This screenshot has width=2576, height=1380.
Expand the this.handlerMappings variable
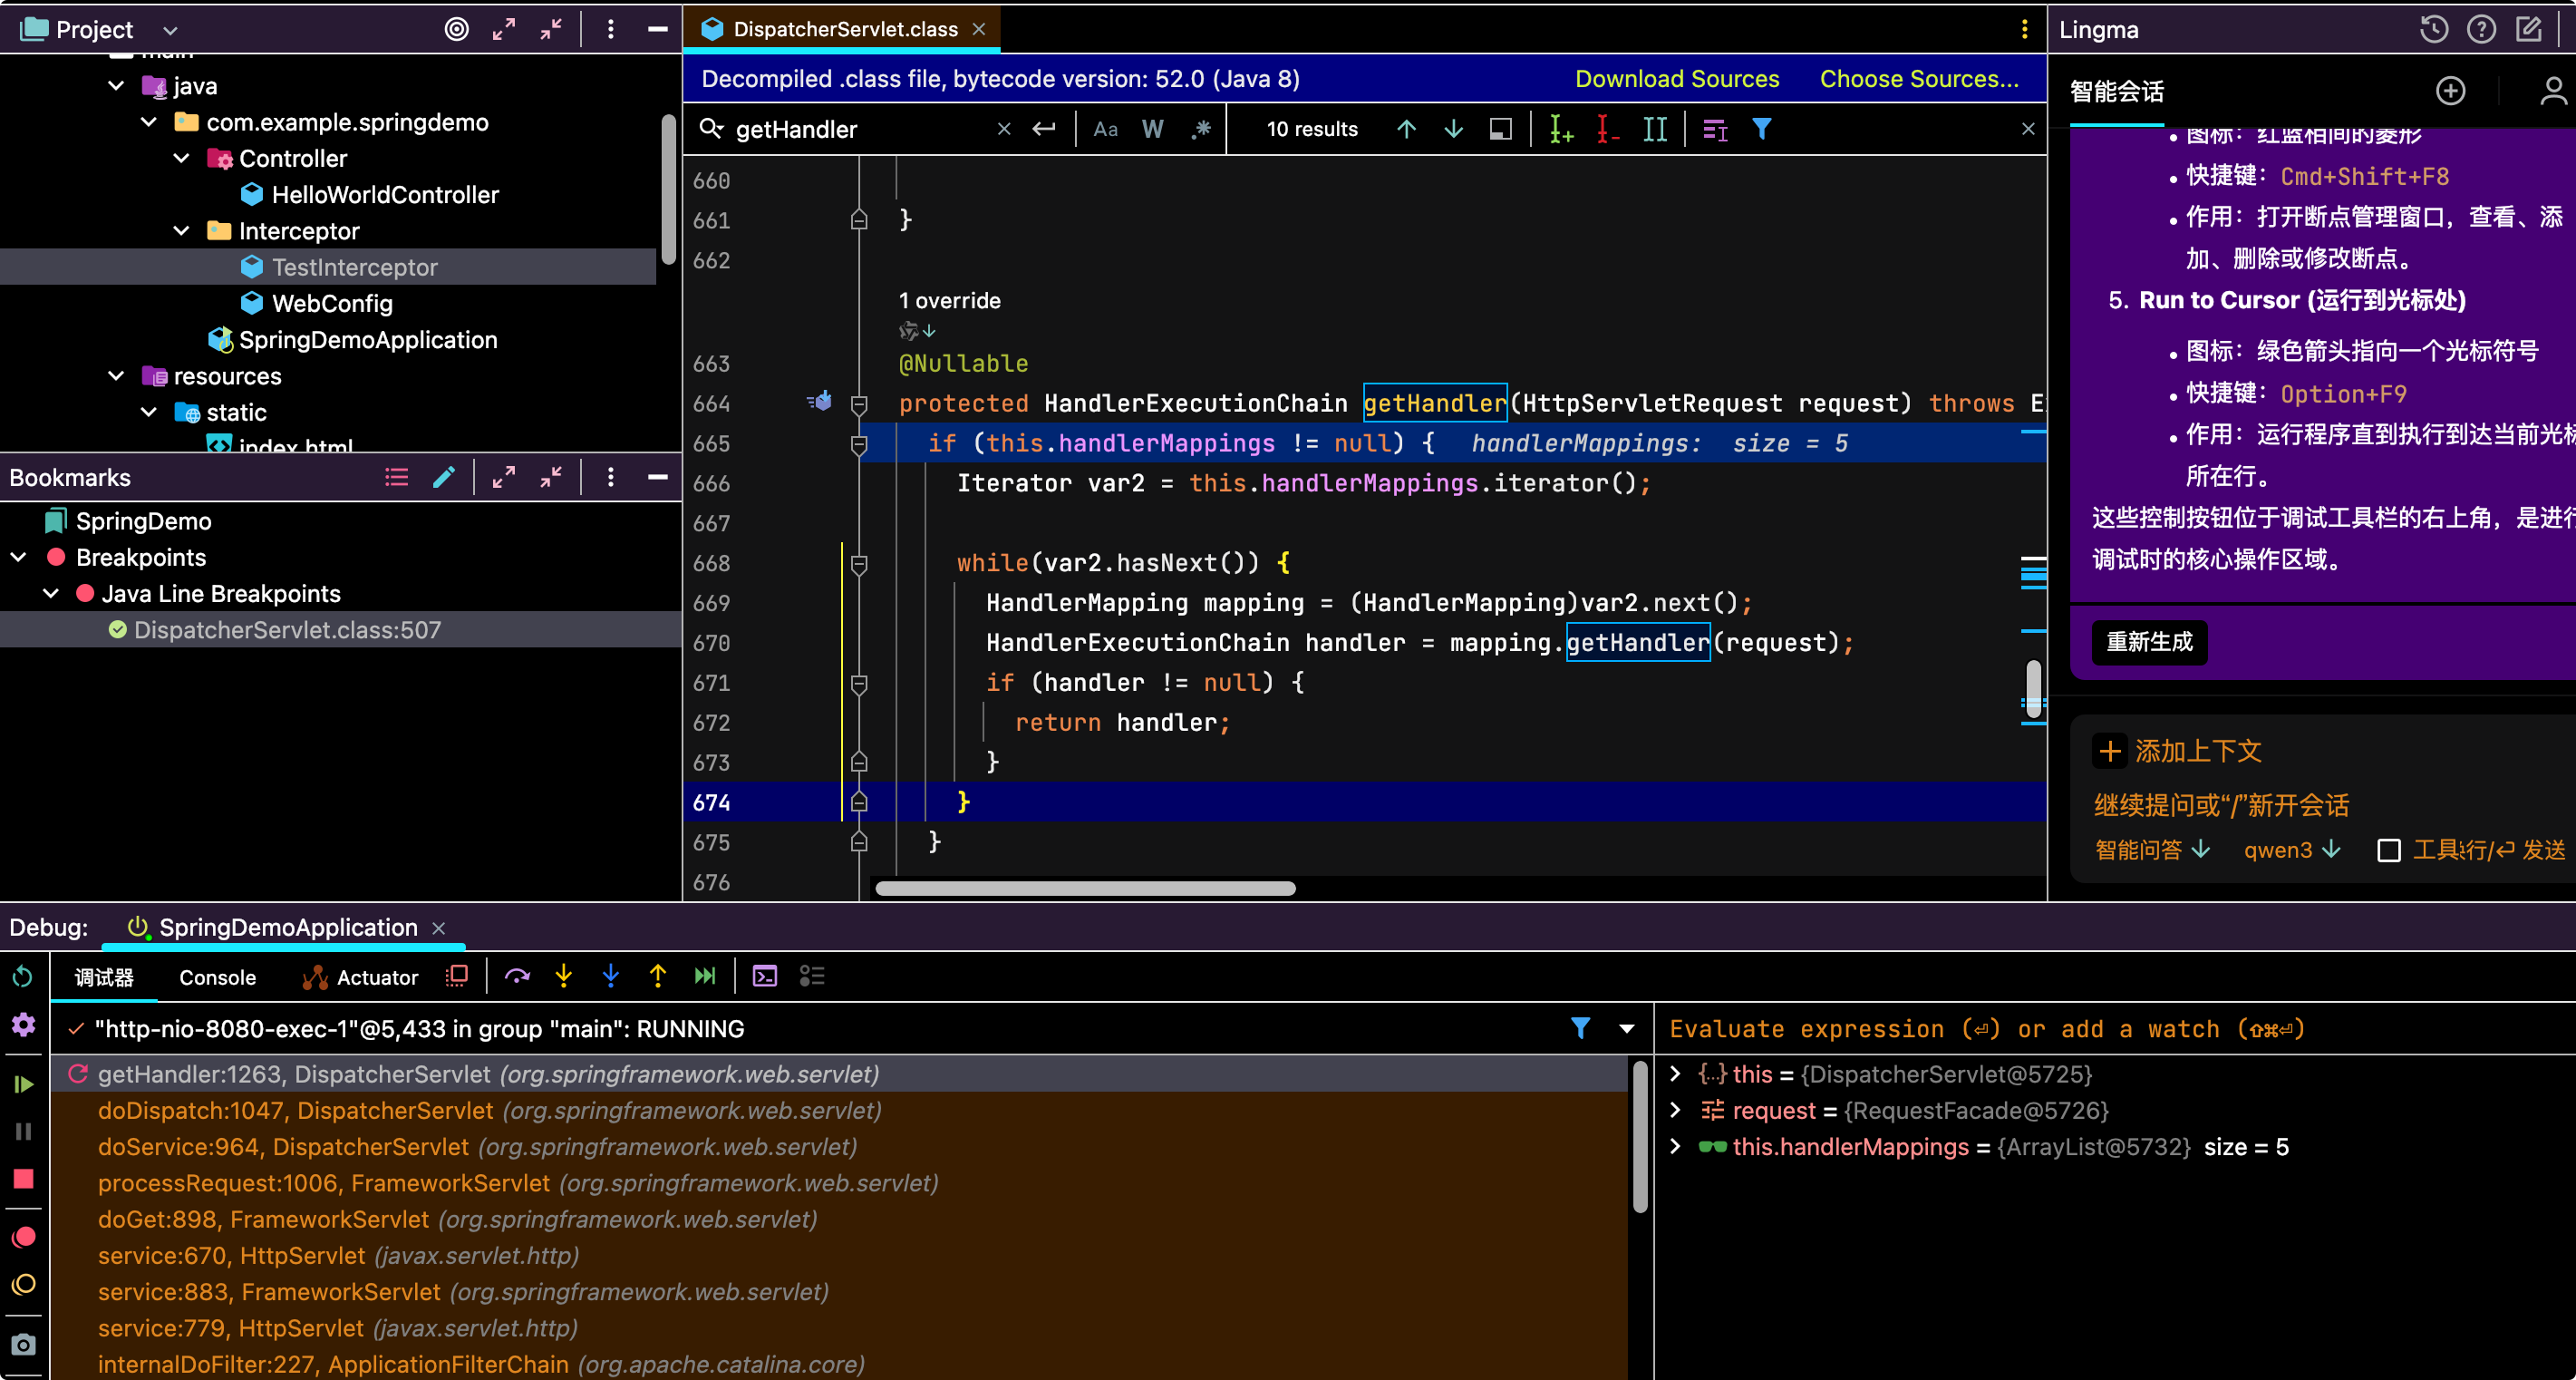coord(1675,1147)
